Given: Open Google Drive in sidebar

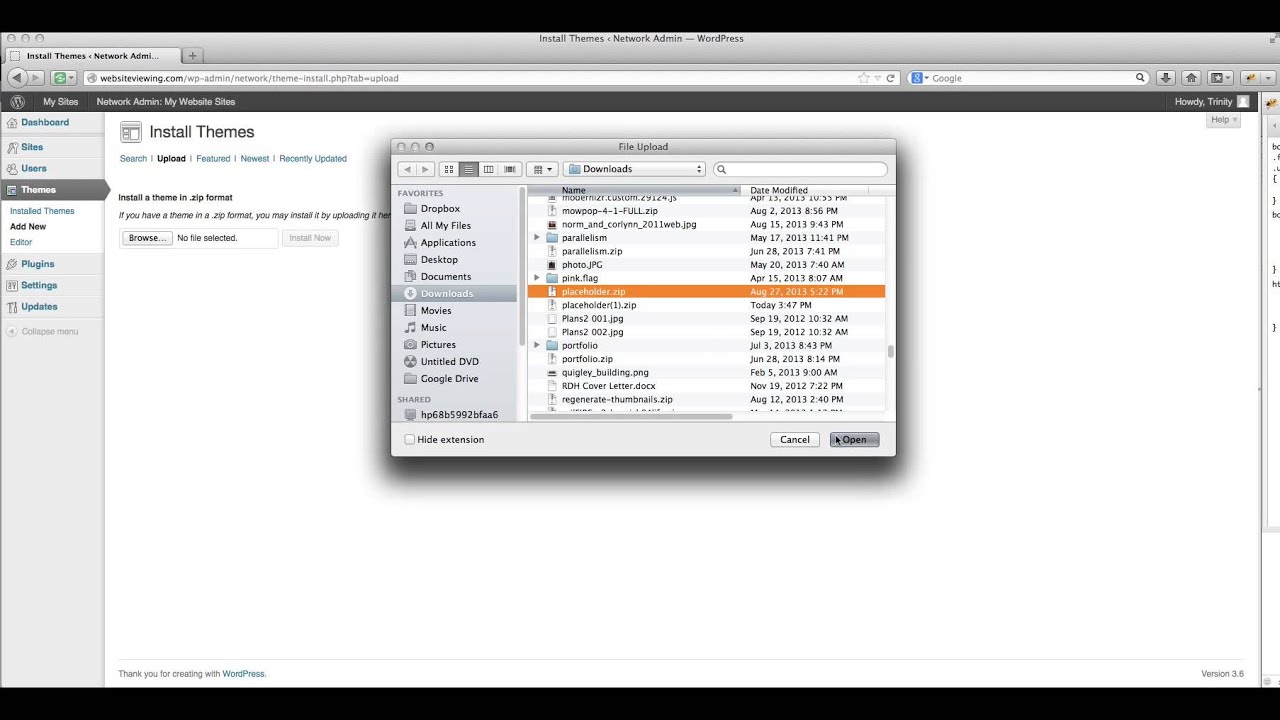Looking at the screenshot, I should point(449,378).
